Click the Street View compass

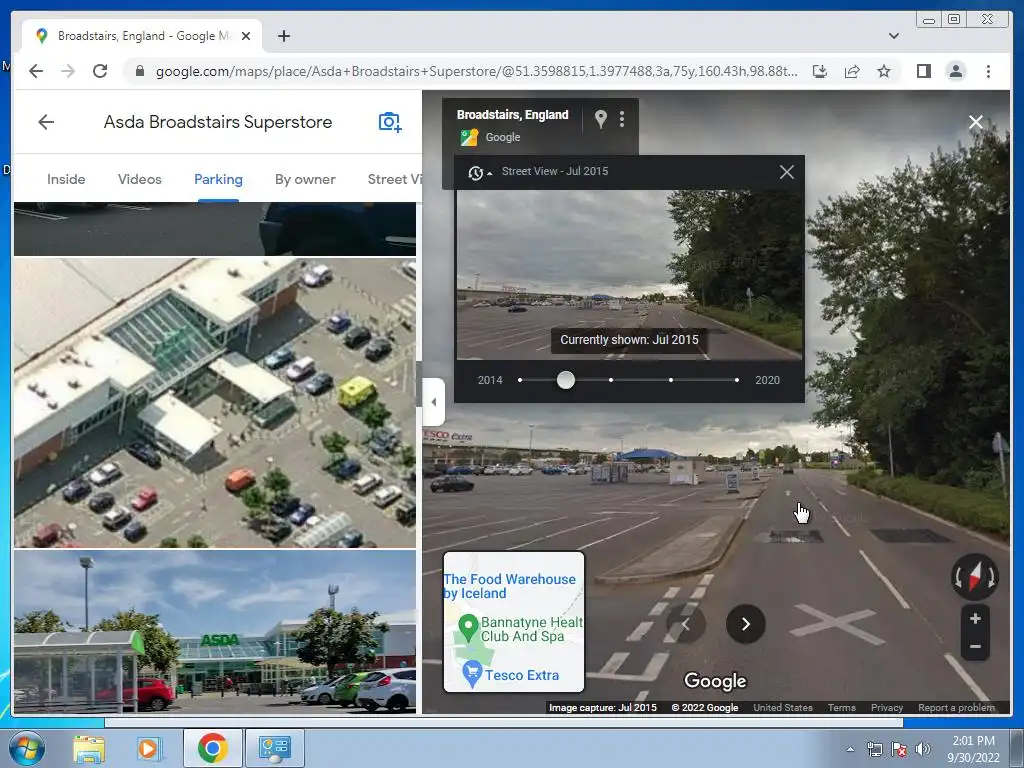[x=975, y=577]
